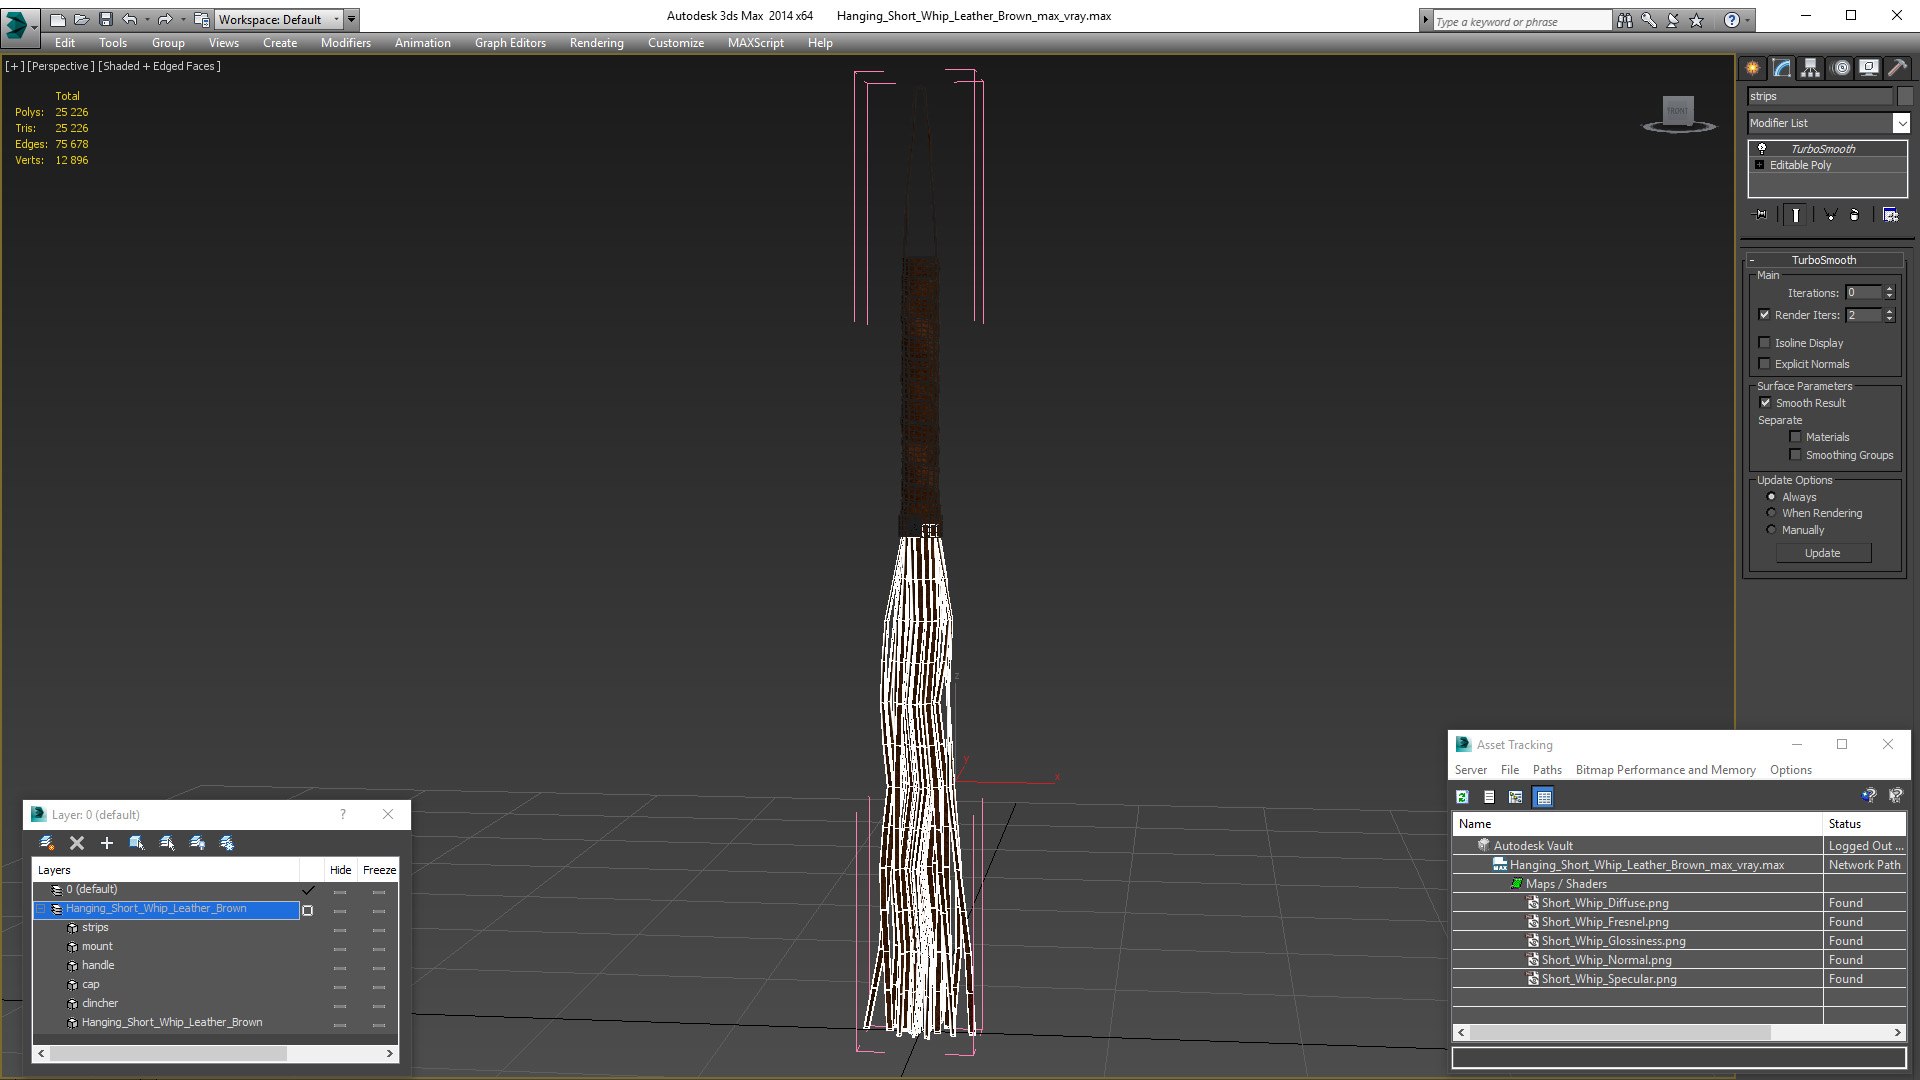Open the Modifier List dropdown

pos(1900,123)
